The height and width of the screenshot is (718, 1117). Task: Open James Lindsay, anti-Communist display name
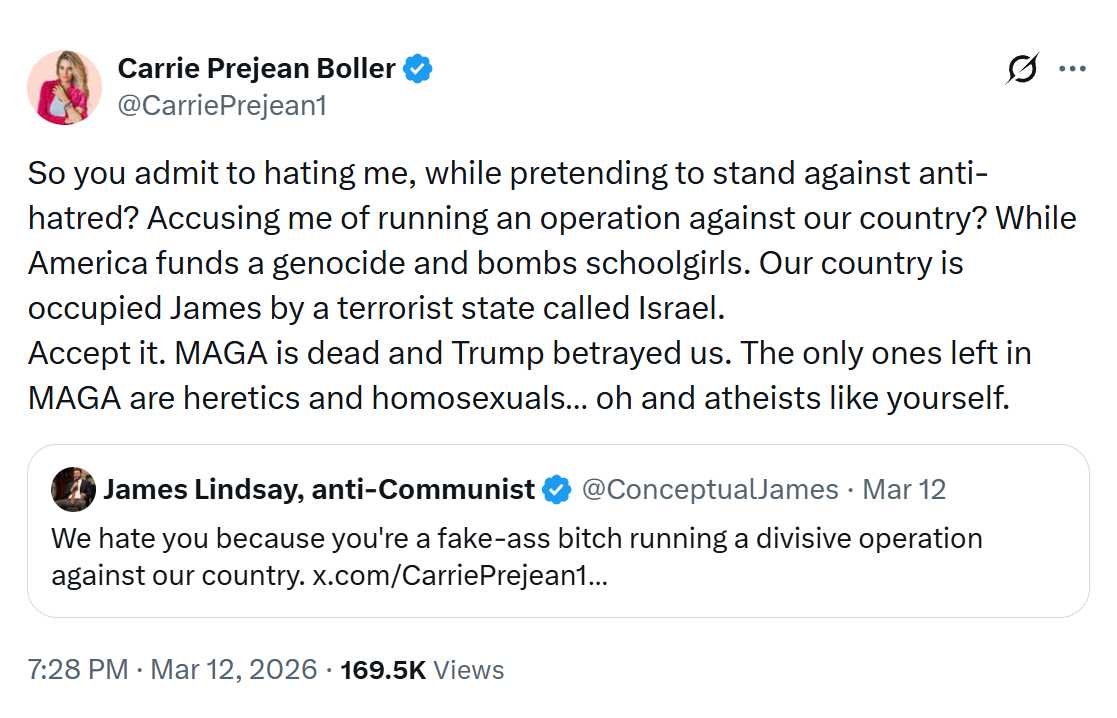click(319, 489)
